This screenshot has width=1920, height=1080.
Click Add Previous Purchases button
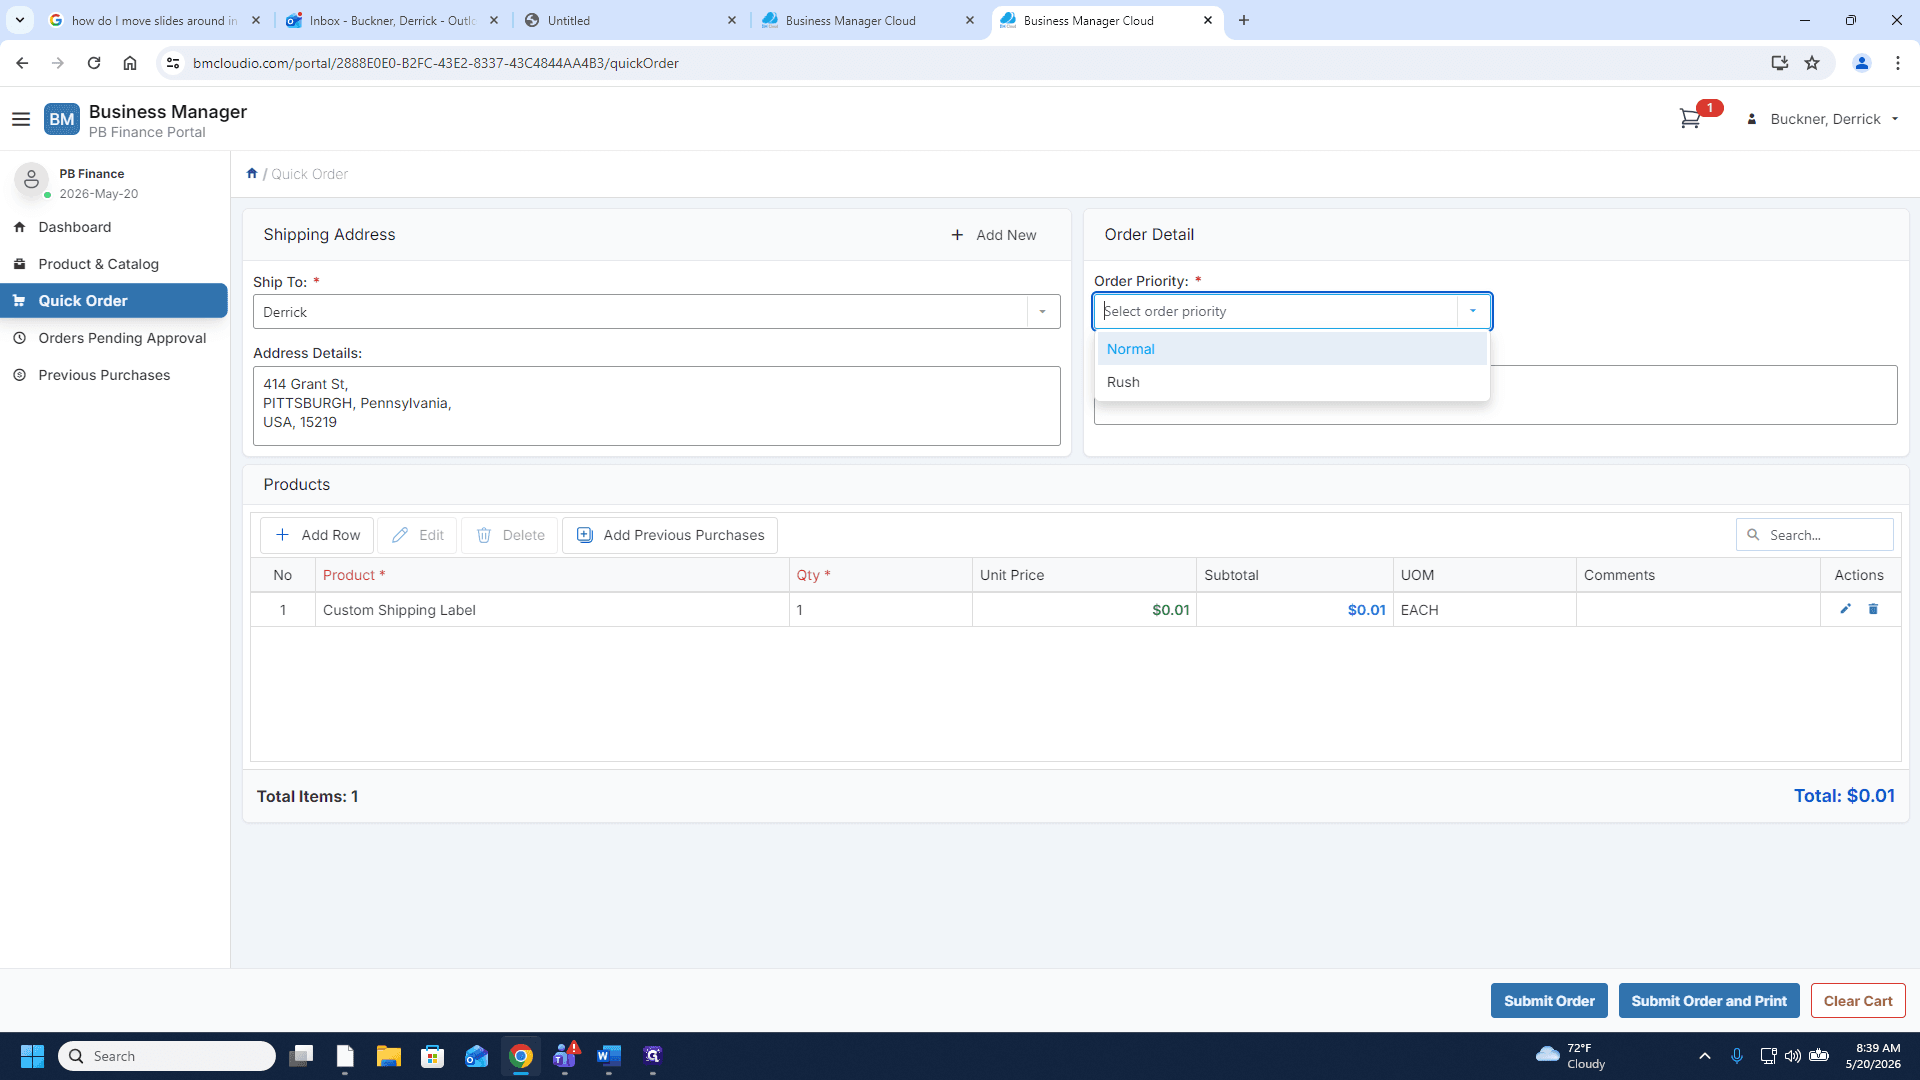(x=670, y=535)
